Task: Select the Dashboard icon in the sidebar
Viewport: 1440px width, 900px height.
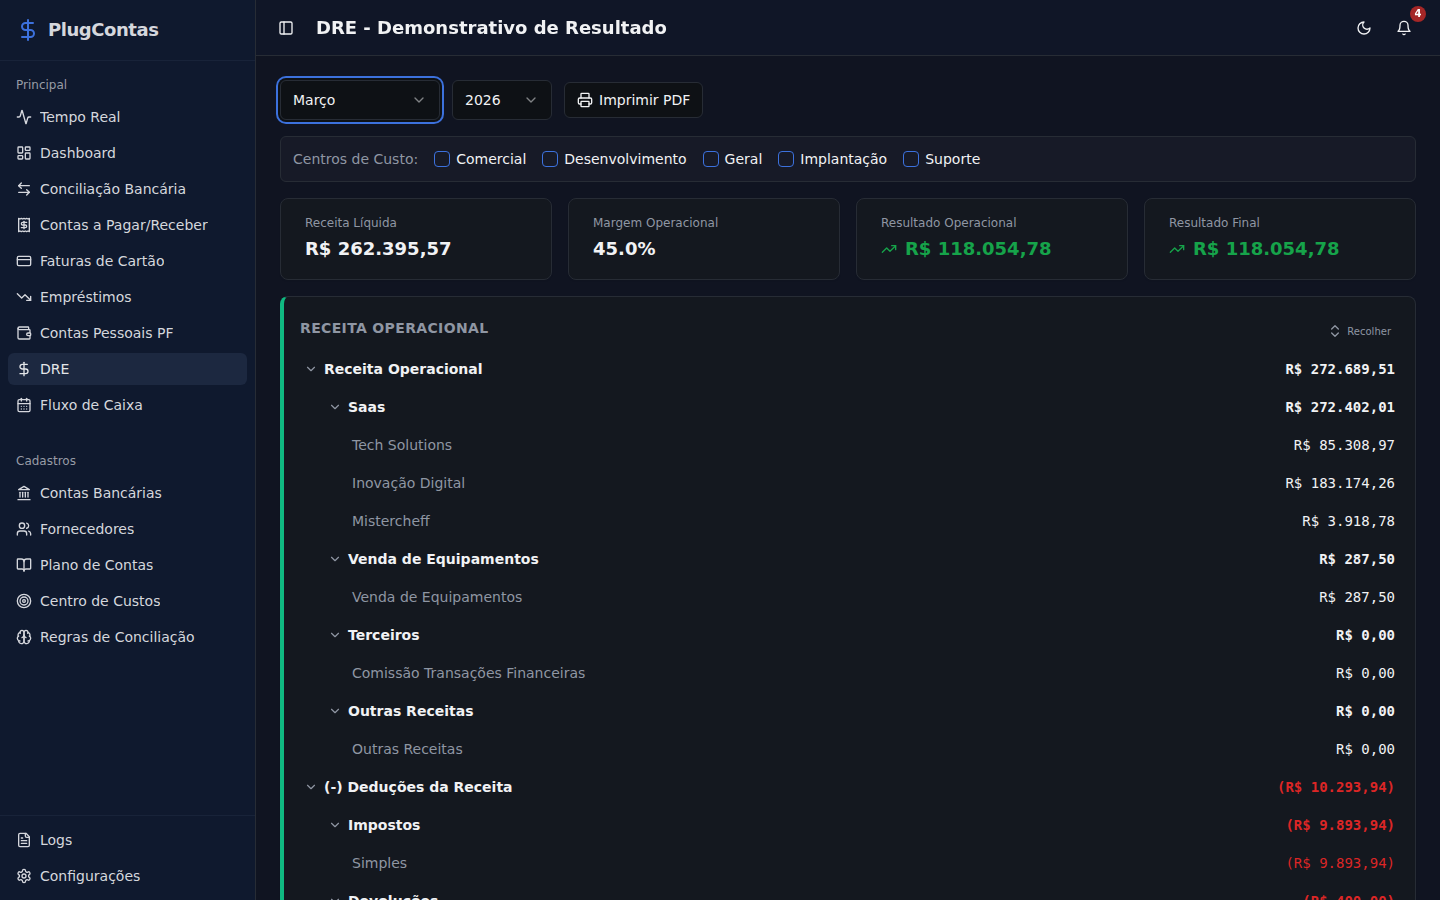Action: pyautogui.click(x=23, y=152)
